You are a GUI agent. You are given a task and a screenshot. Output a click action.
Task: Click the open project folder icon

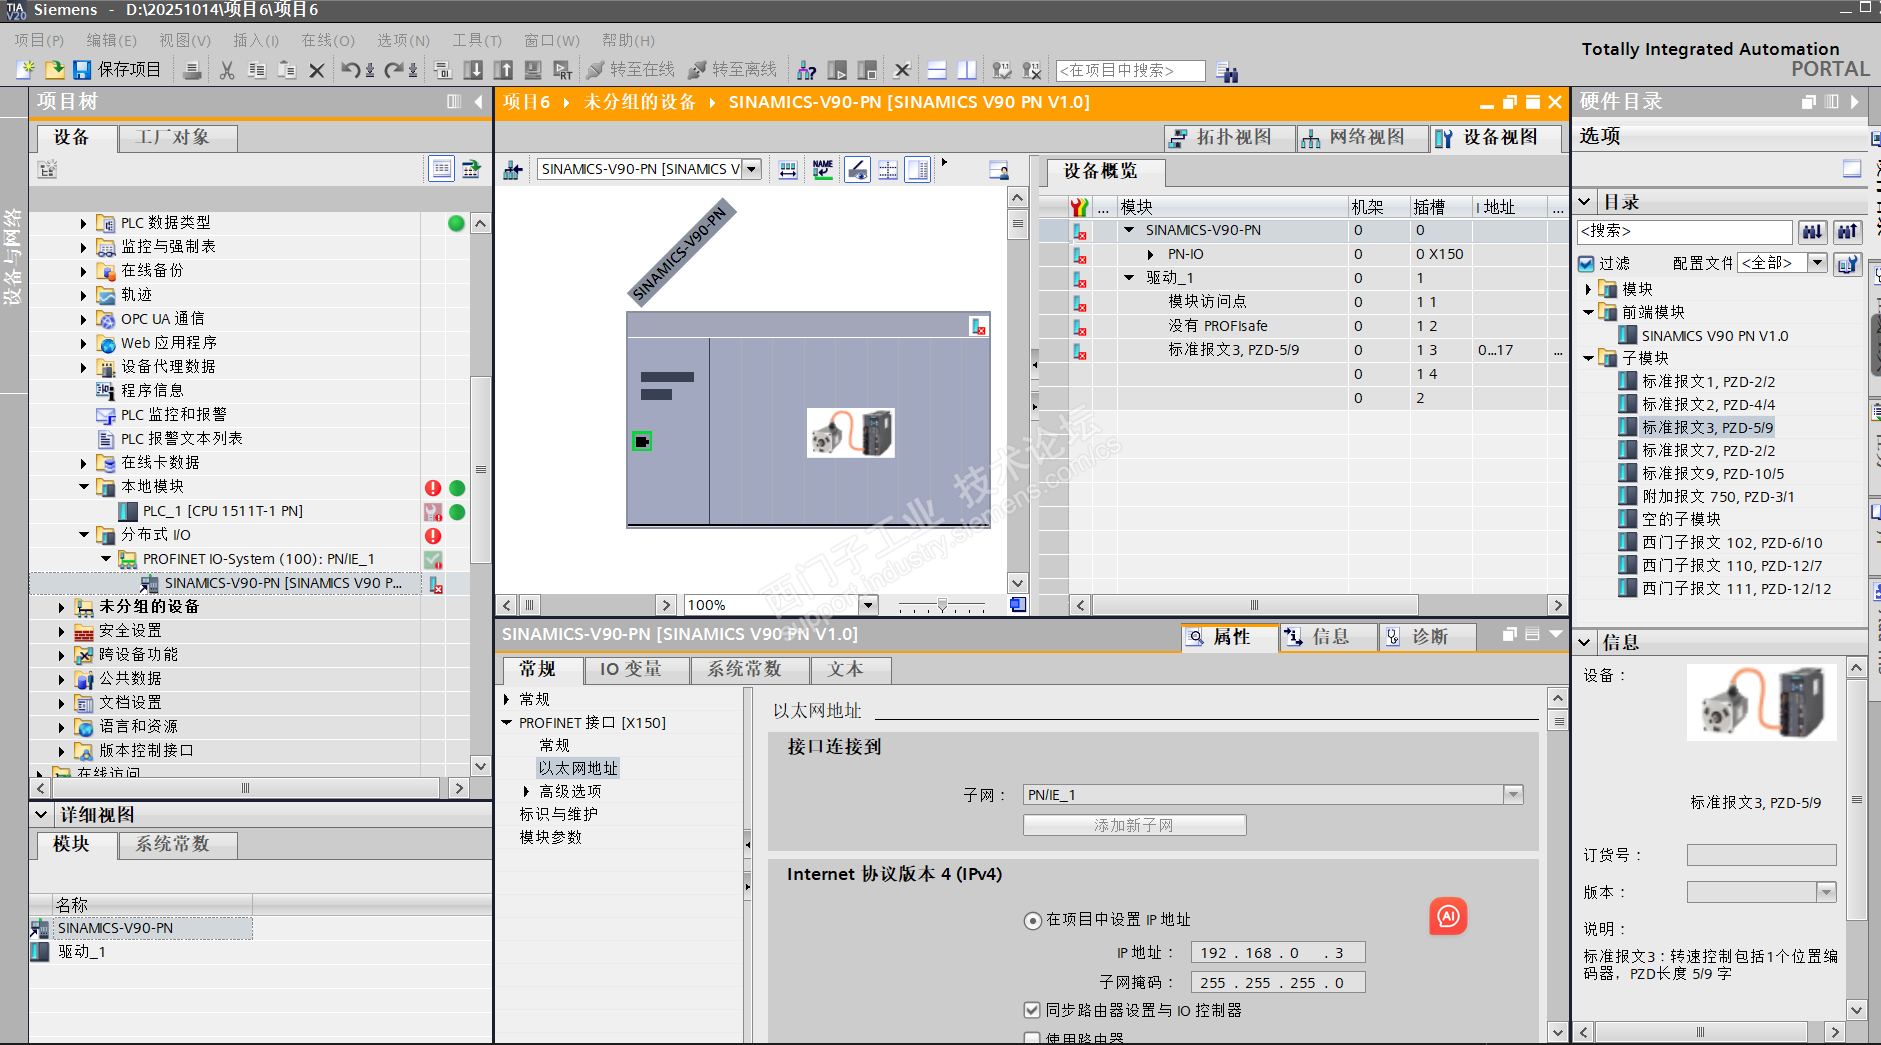tap(54, 70)
